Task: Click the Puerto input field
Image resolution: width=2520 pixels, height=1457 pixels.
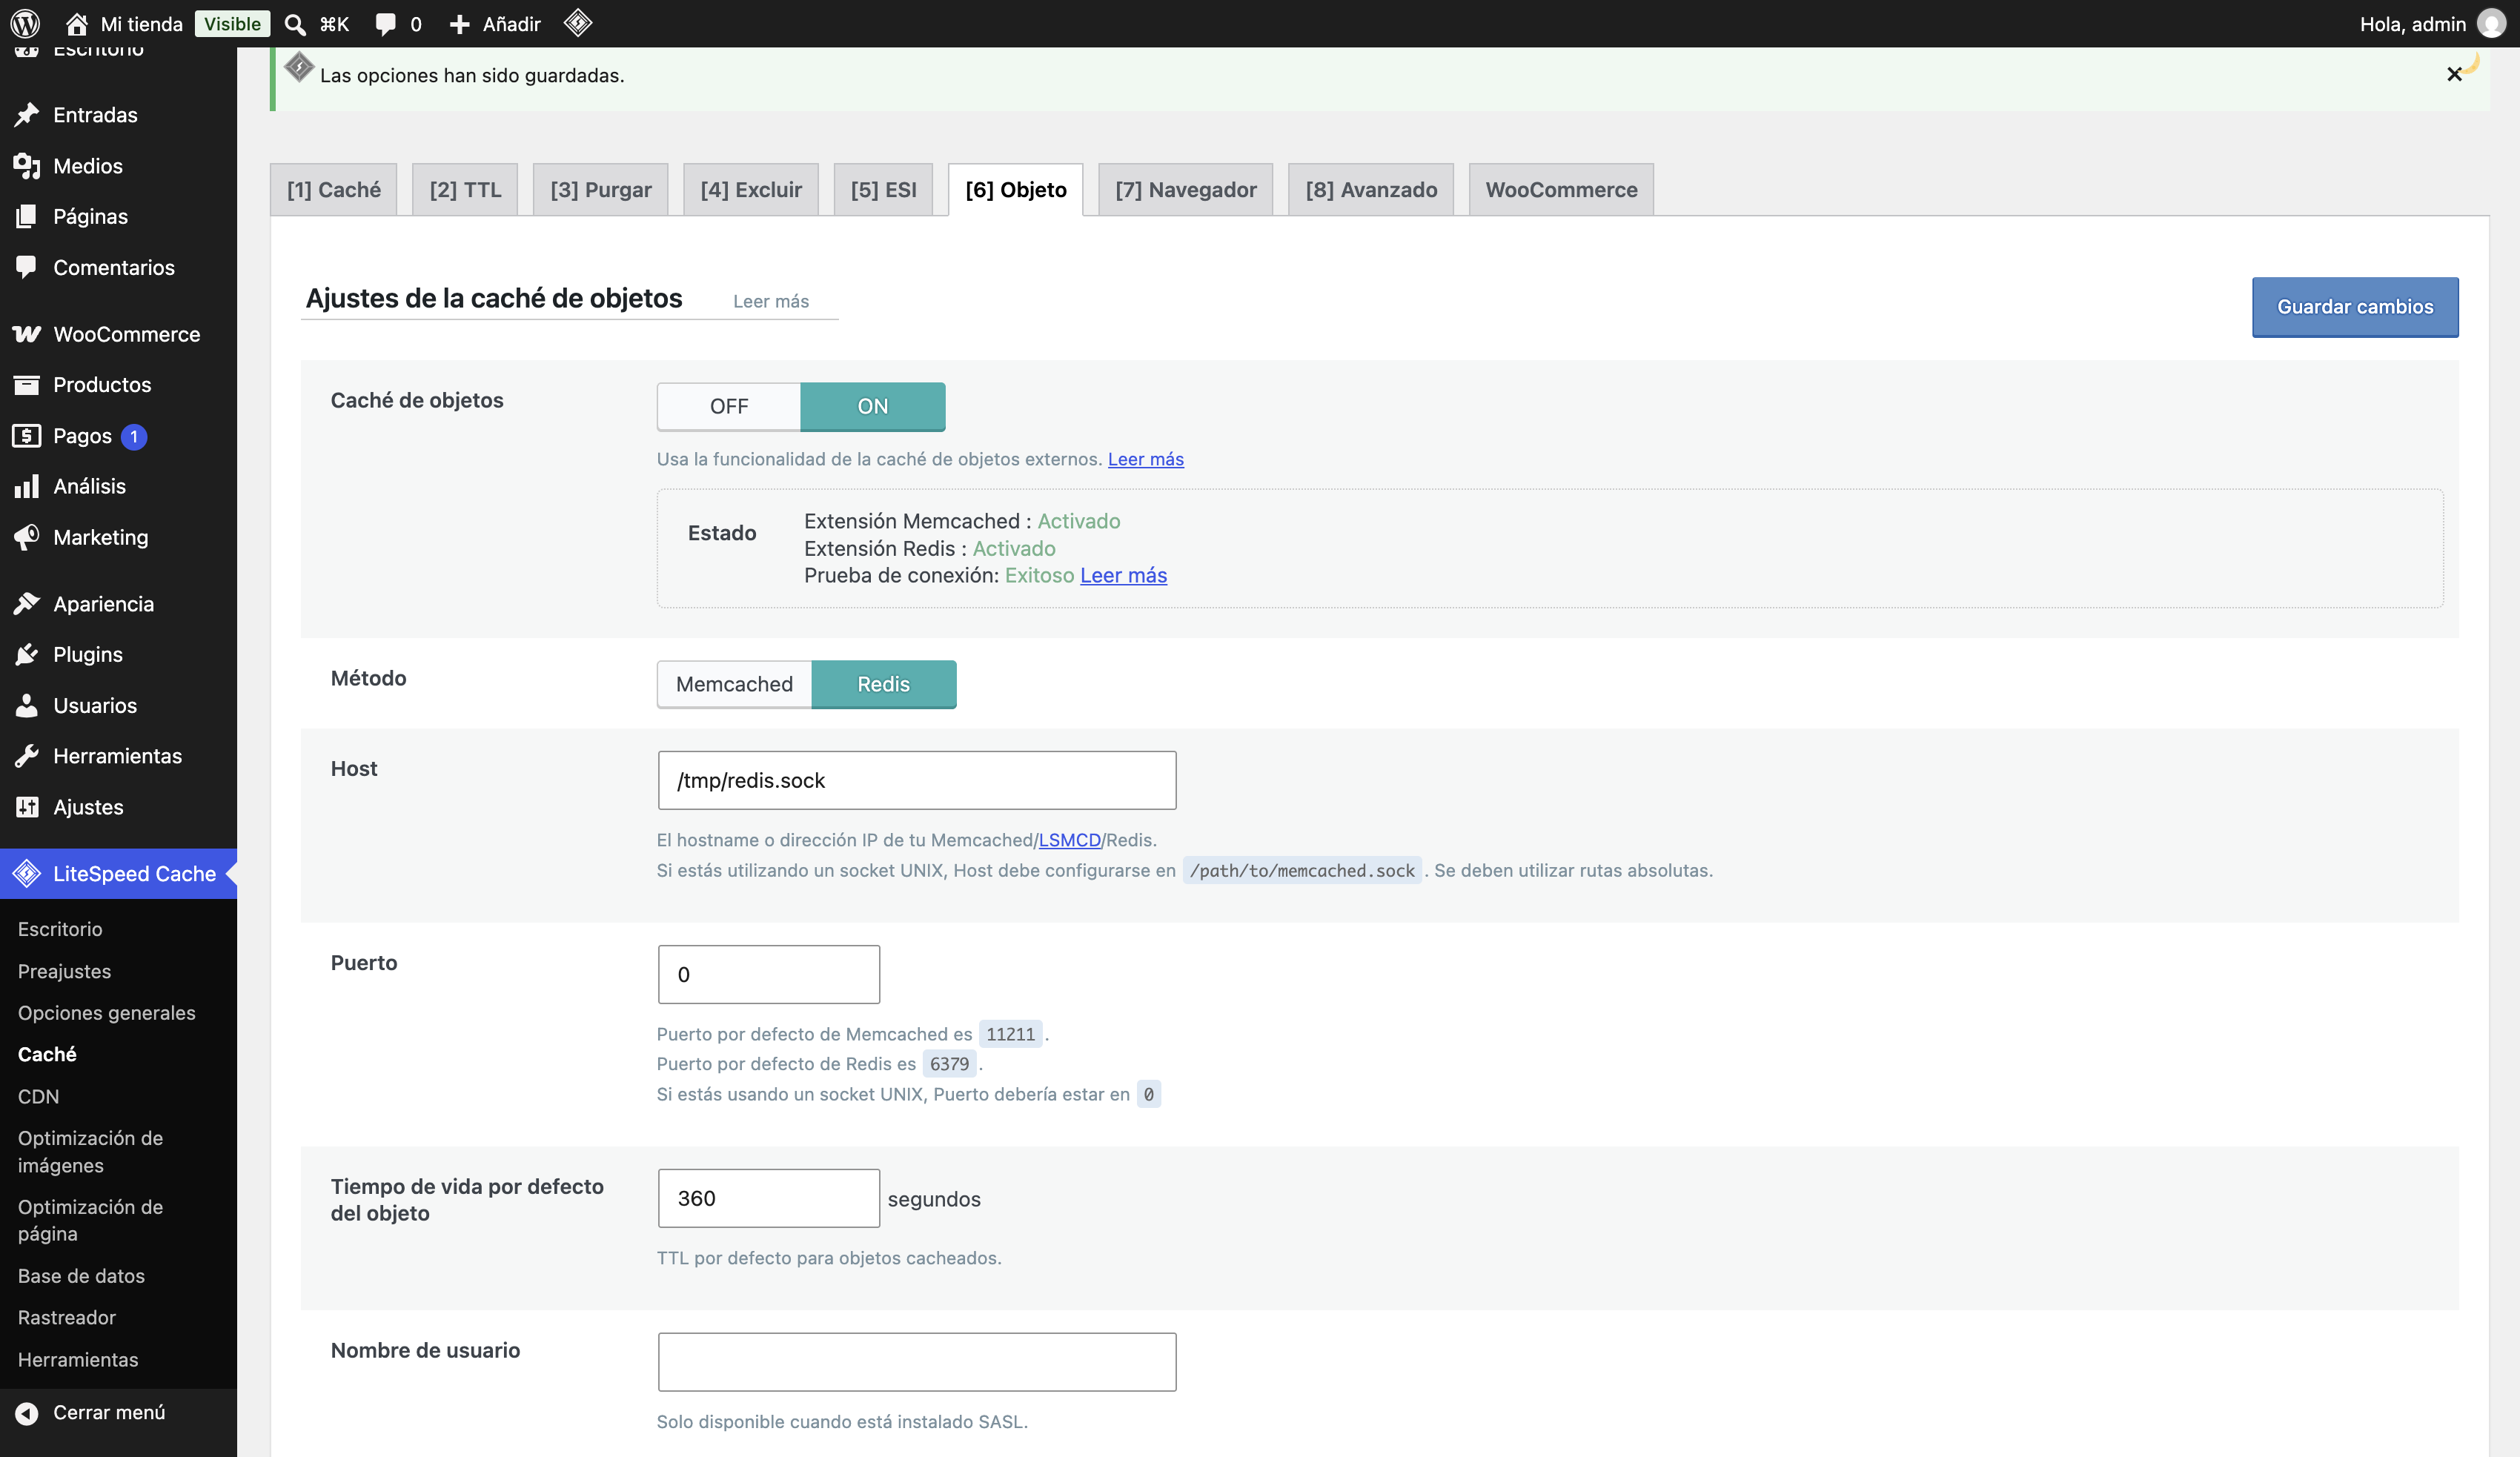Action: [x=769, y=974]
